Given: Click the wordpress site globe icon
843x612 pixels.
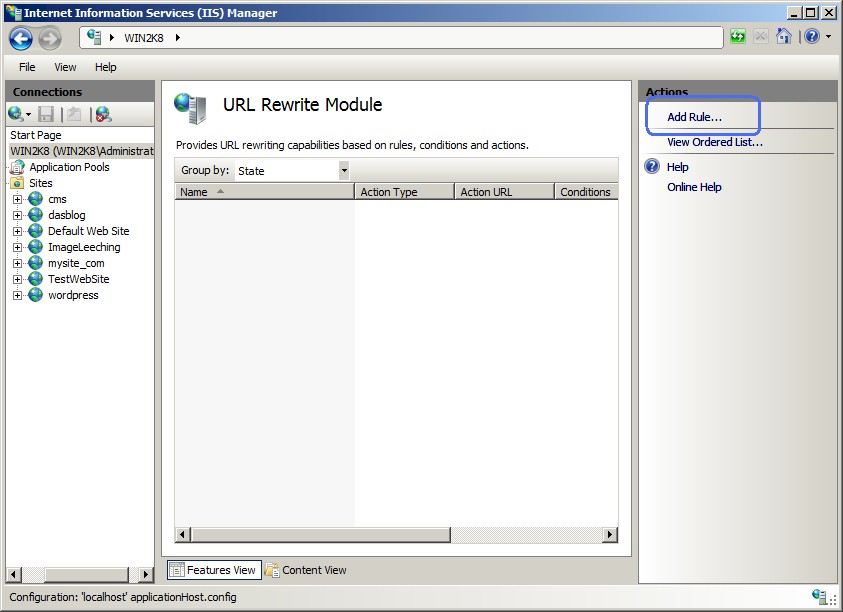Looking at the screenshot, I should (35, 295).
